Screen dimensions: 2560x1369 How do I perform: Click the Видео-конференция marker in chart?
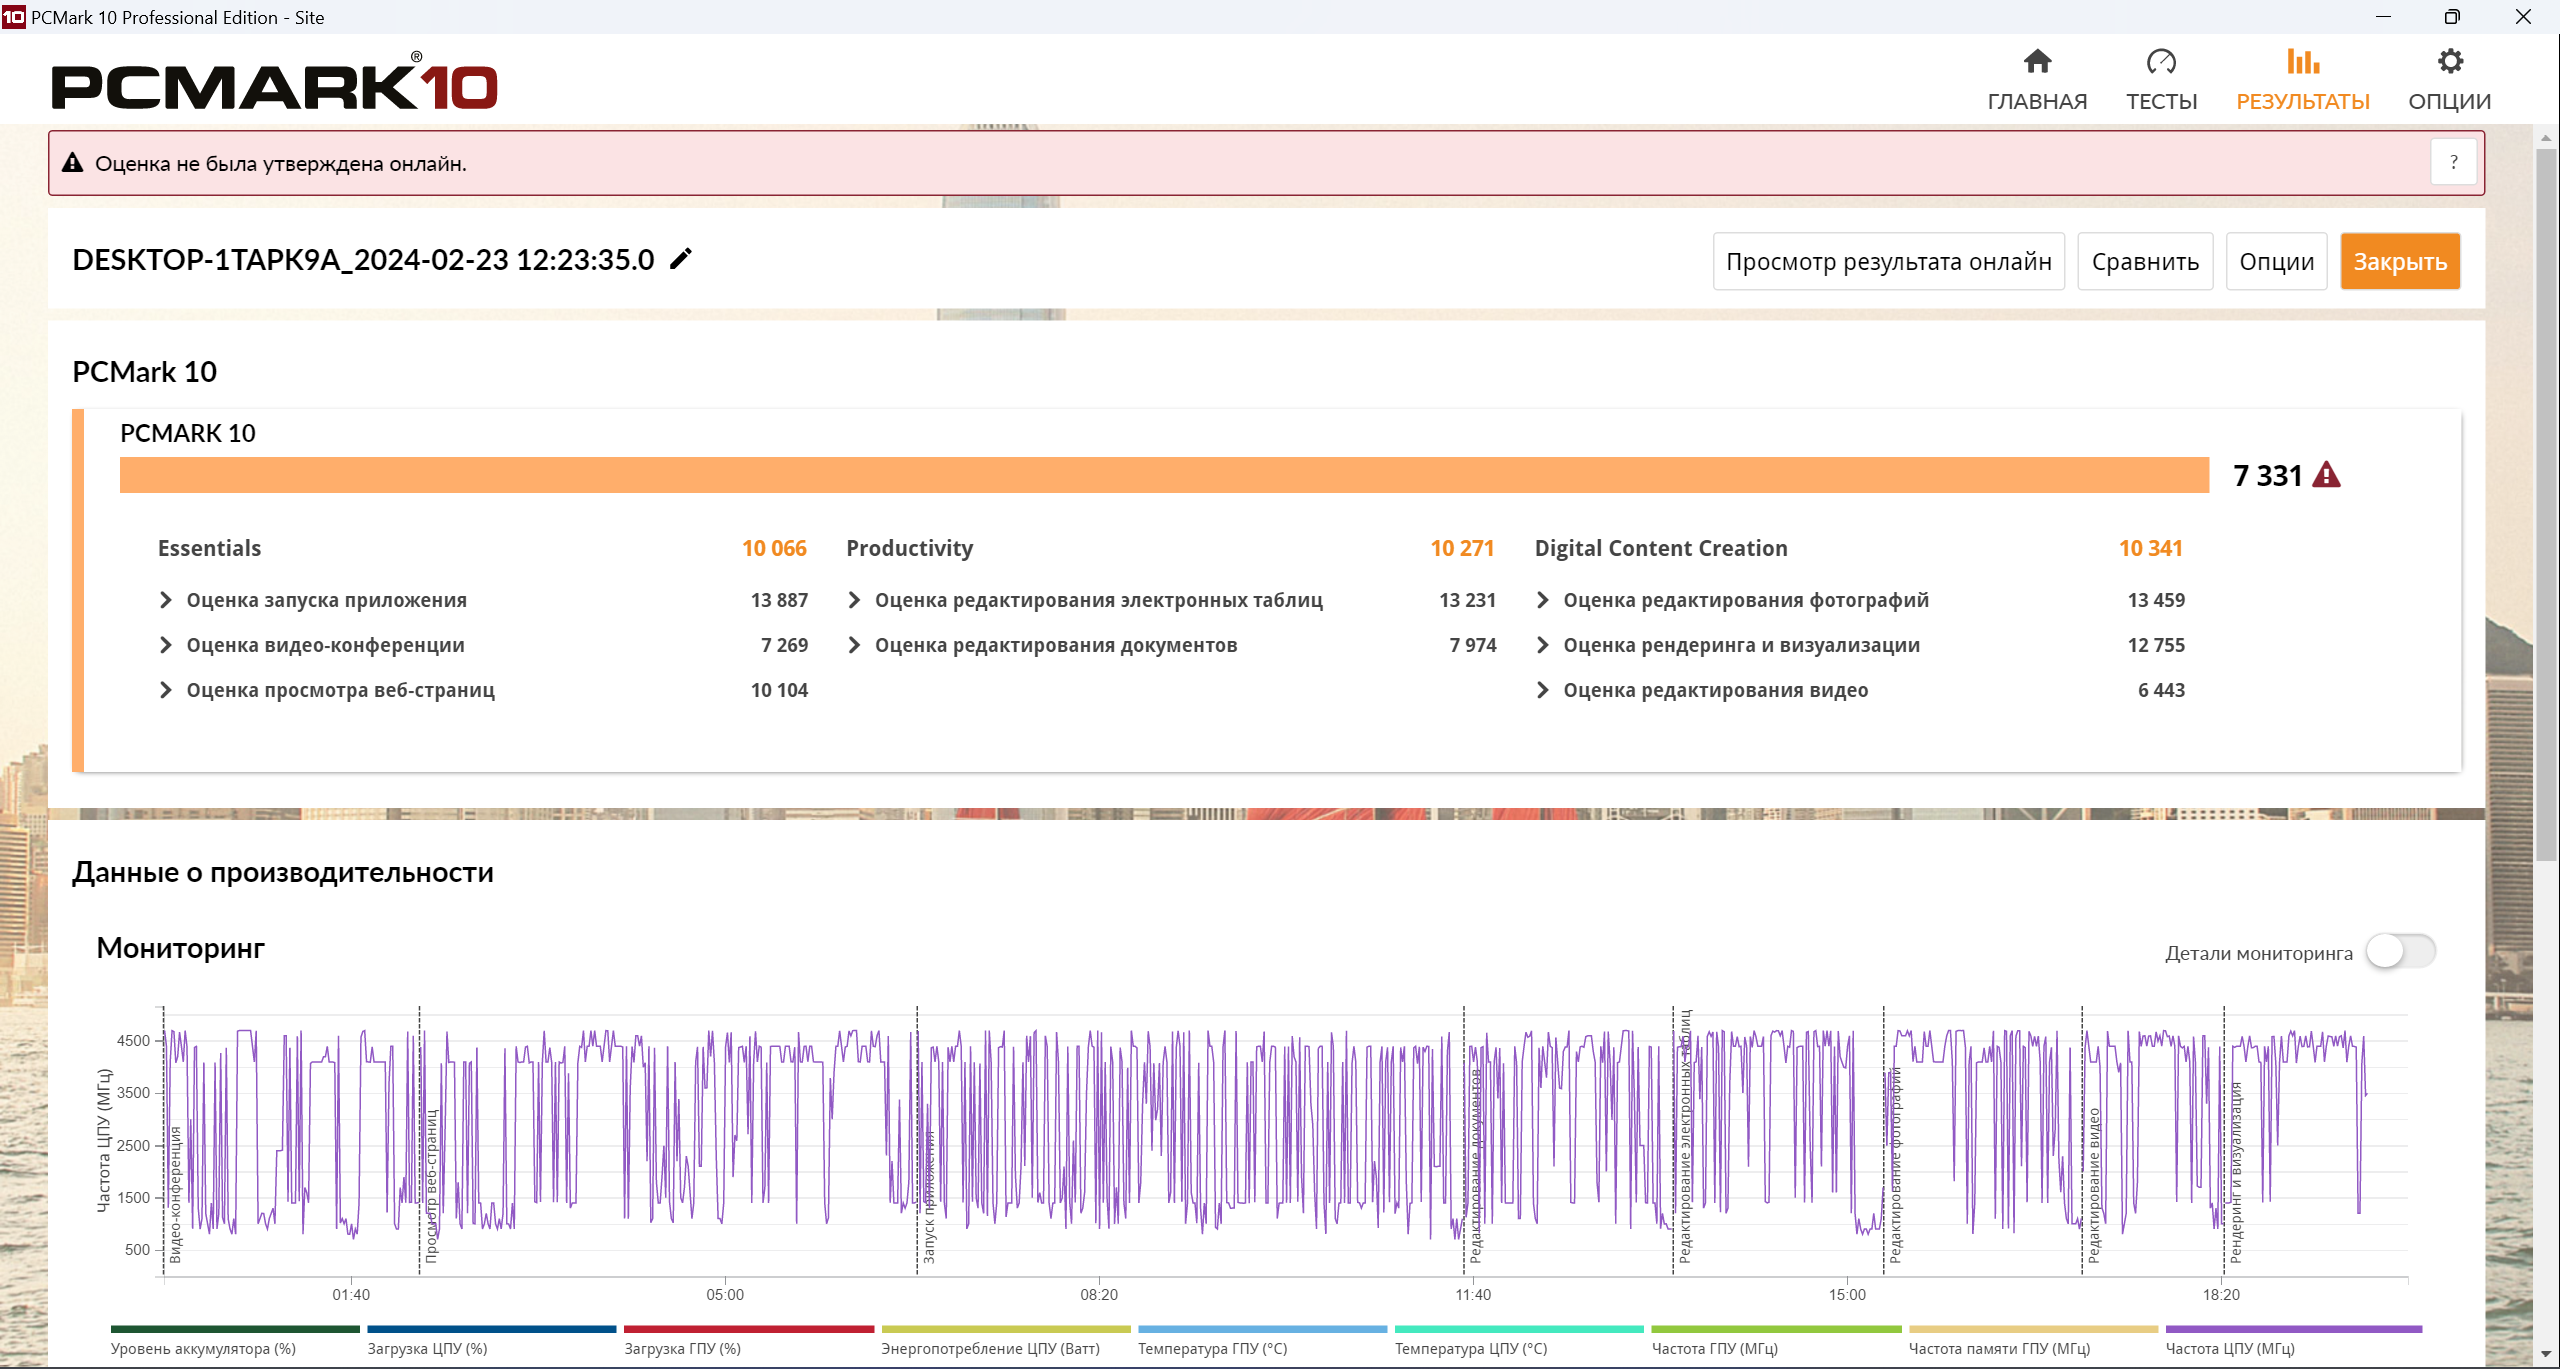tap(175, 1194)
